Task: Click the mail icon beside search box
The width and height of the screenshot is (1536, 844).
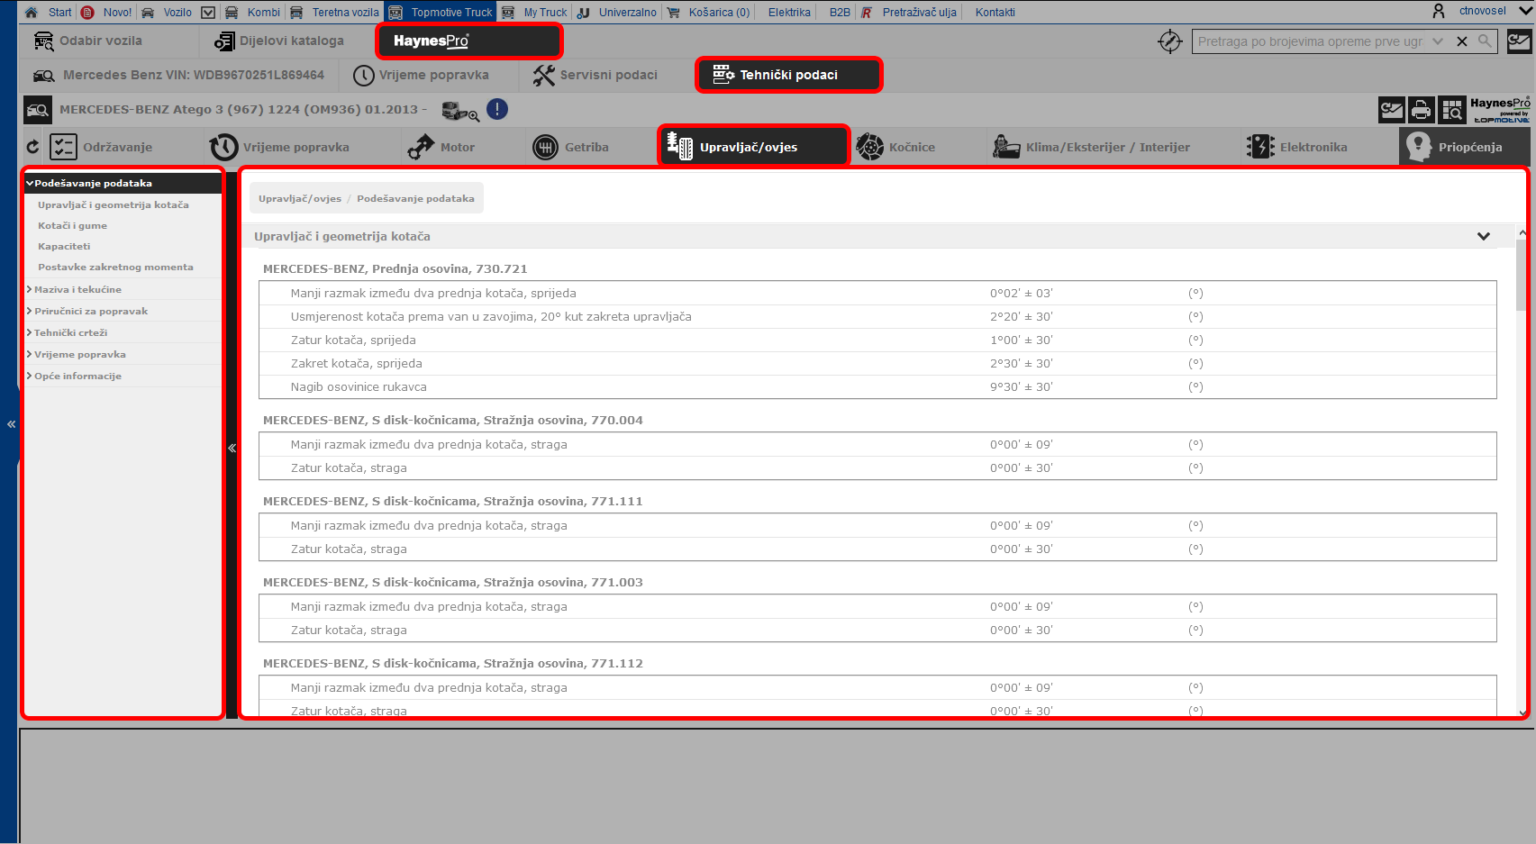Action: coord(1519,41)
